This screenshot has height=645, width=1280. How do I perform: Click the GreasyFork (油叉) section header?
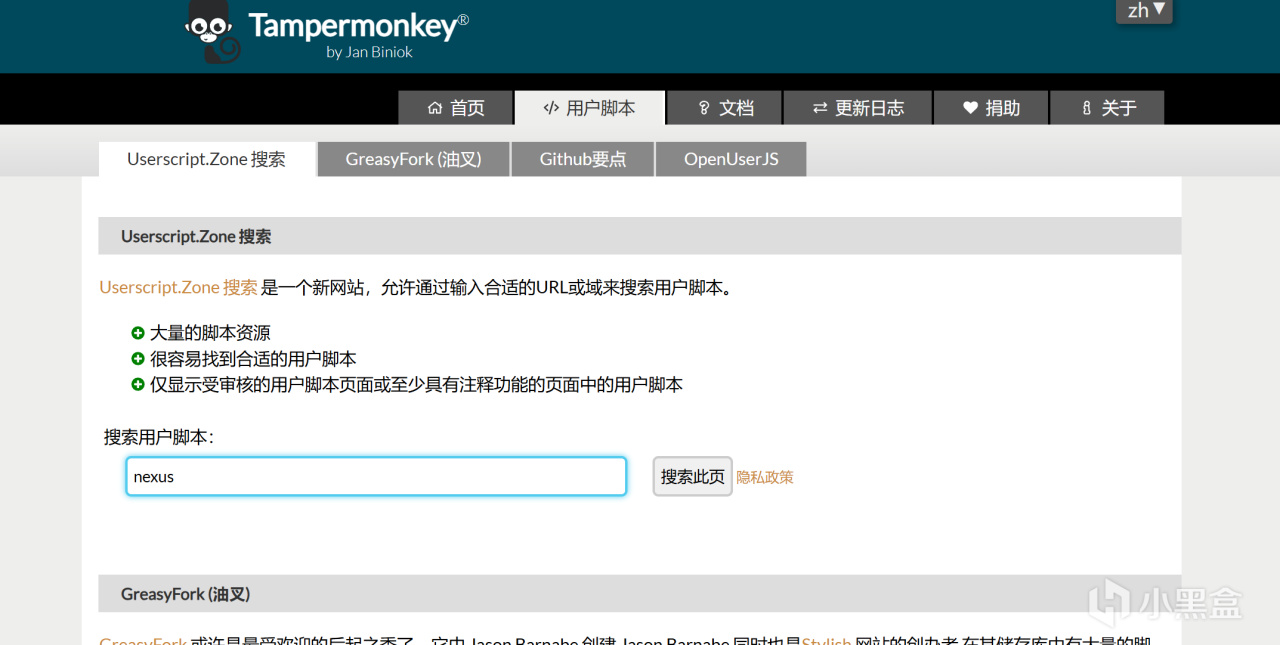pos(640,593)
